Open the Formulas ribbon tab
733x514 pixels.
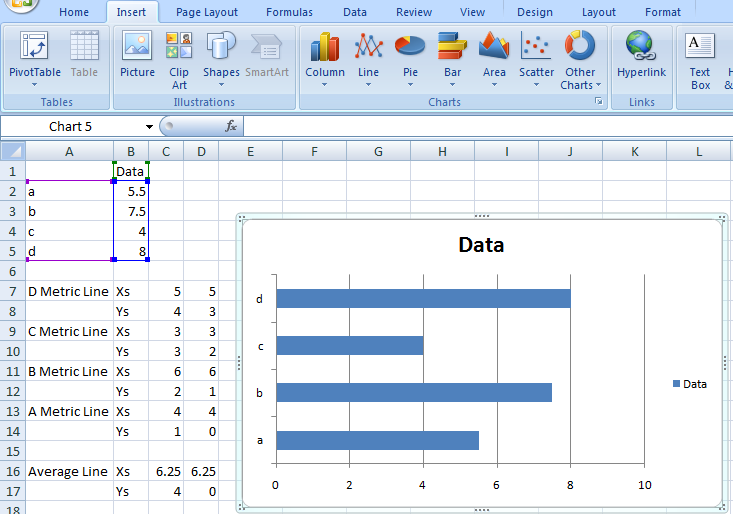point(289,12)
